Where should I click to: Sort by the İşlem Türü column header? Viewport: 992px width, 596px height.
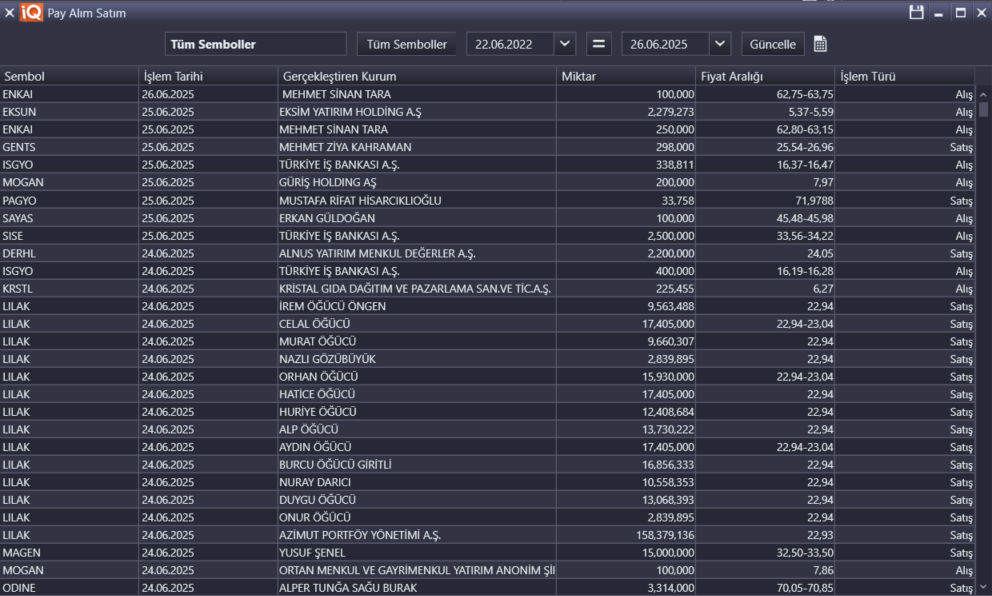click(x=905, y=76)
